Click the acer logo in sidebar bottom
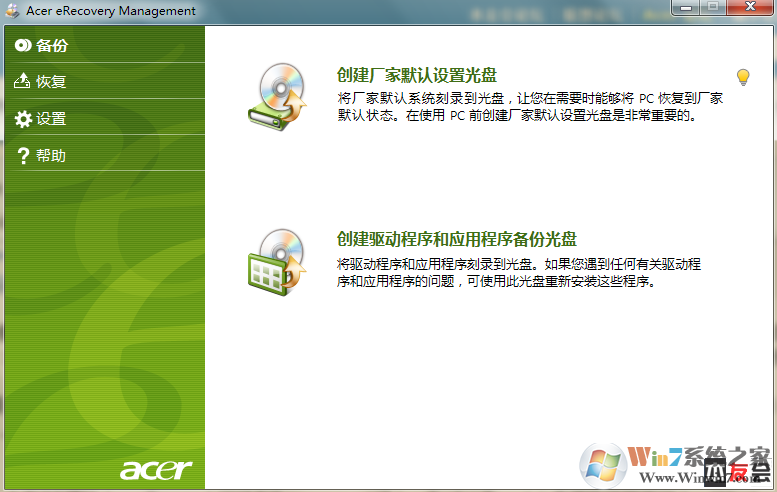 click(156, 469)
